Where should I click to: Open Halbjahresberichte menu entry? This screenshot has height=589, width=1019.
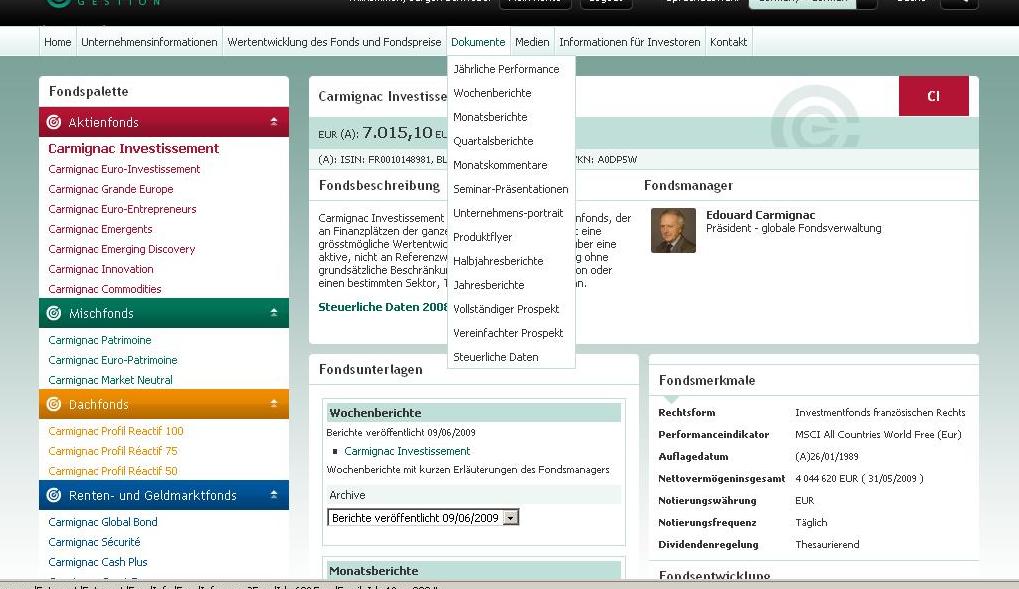(x=498, y=261)
